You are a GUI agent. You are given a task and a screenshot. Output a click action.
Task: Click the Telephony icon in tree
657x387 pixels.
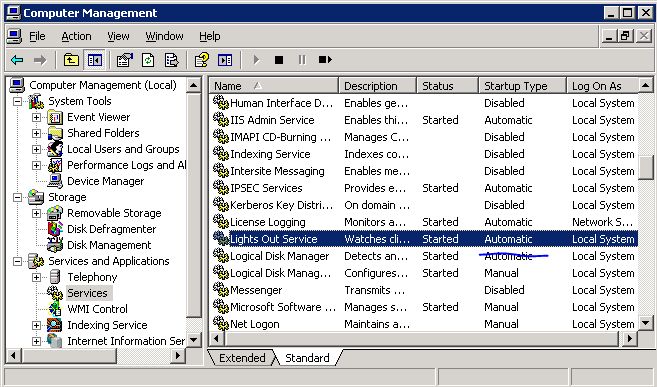(55, 277)
